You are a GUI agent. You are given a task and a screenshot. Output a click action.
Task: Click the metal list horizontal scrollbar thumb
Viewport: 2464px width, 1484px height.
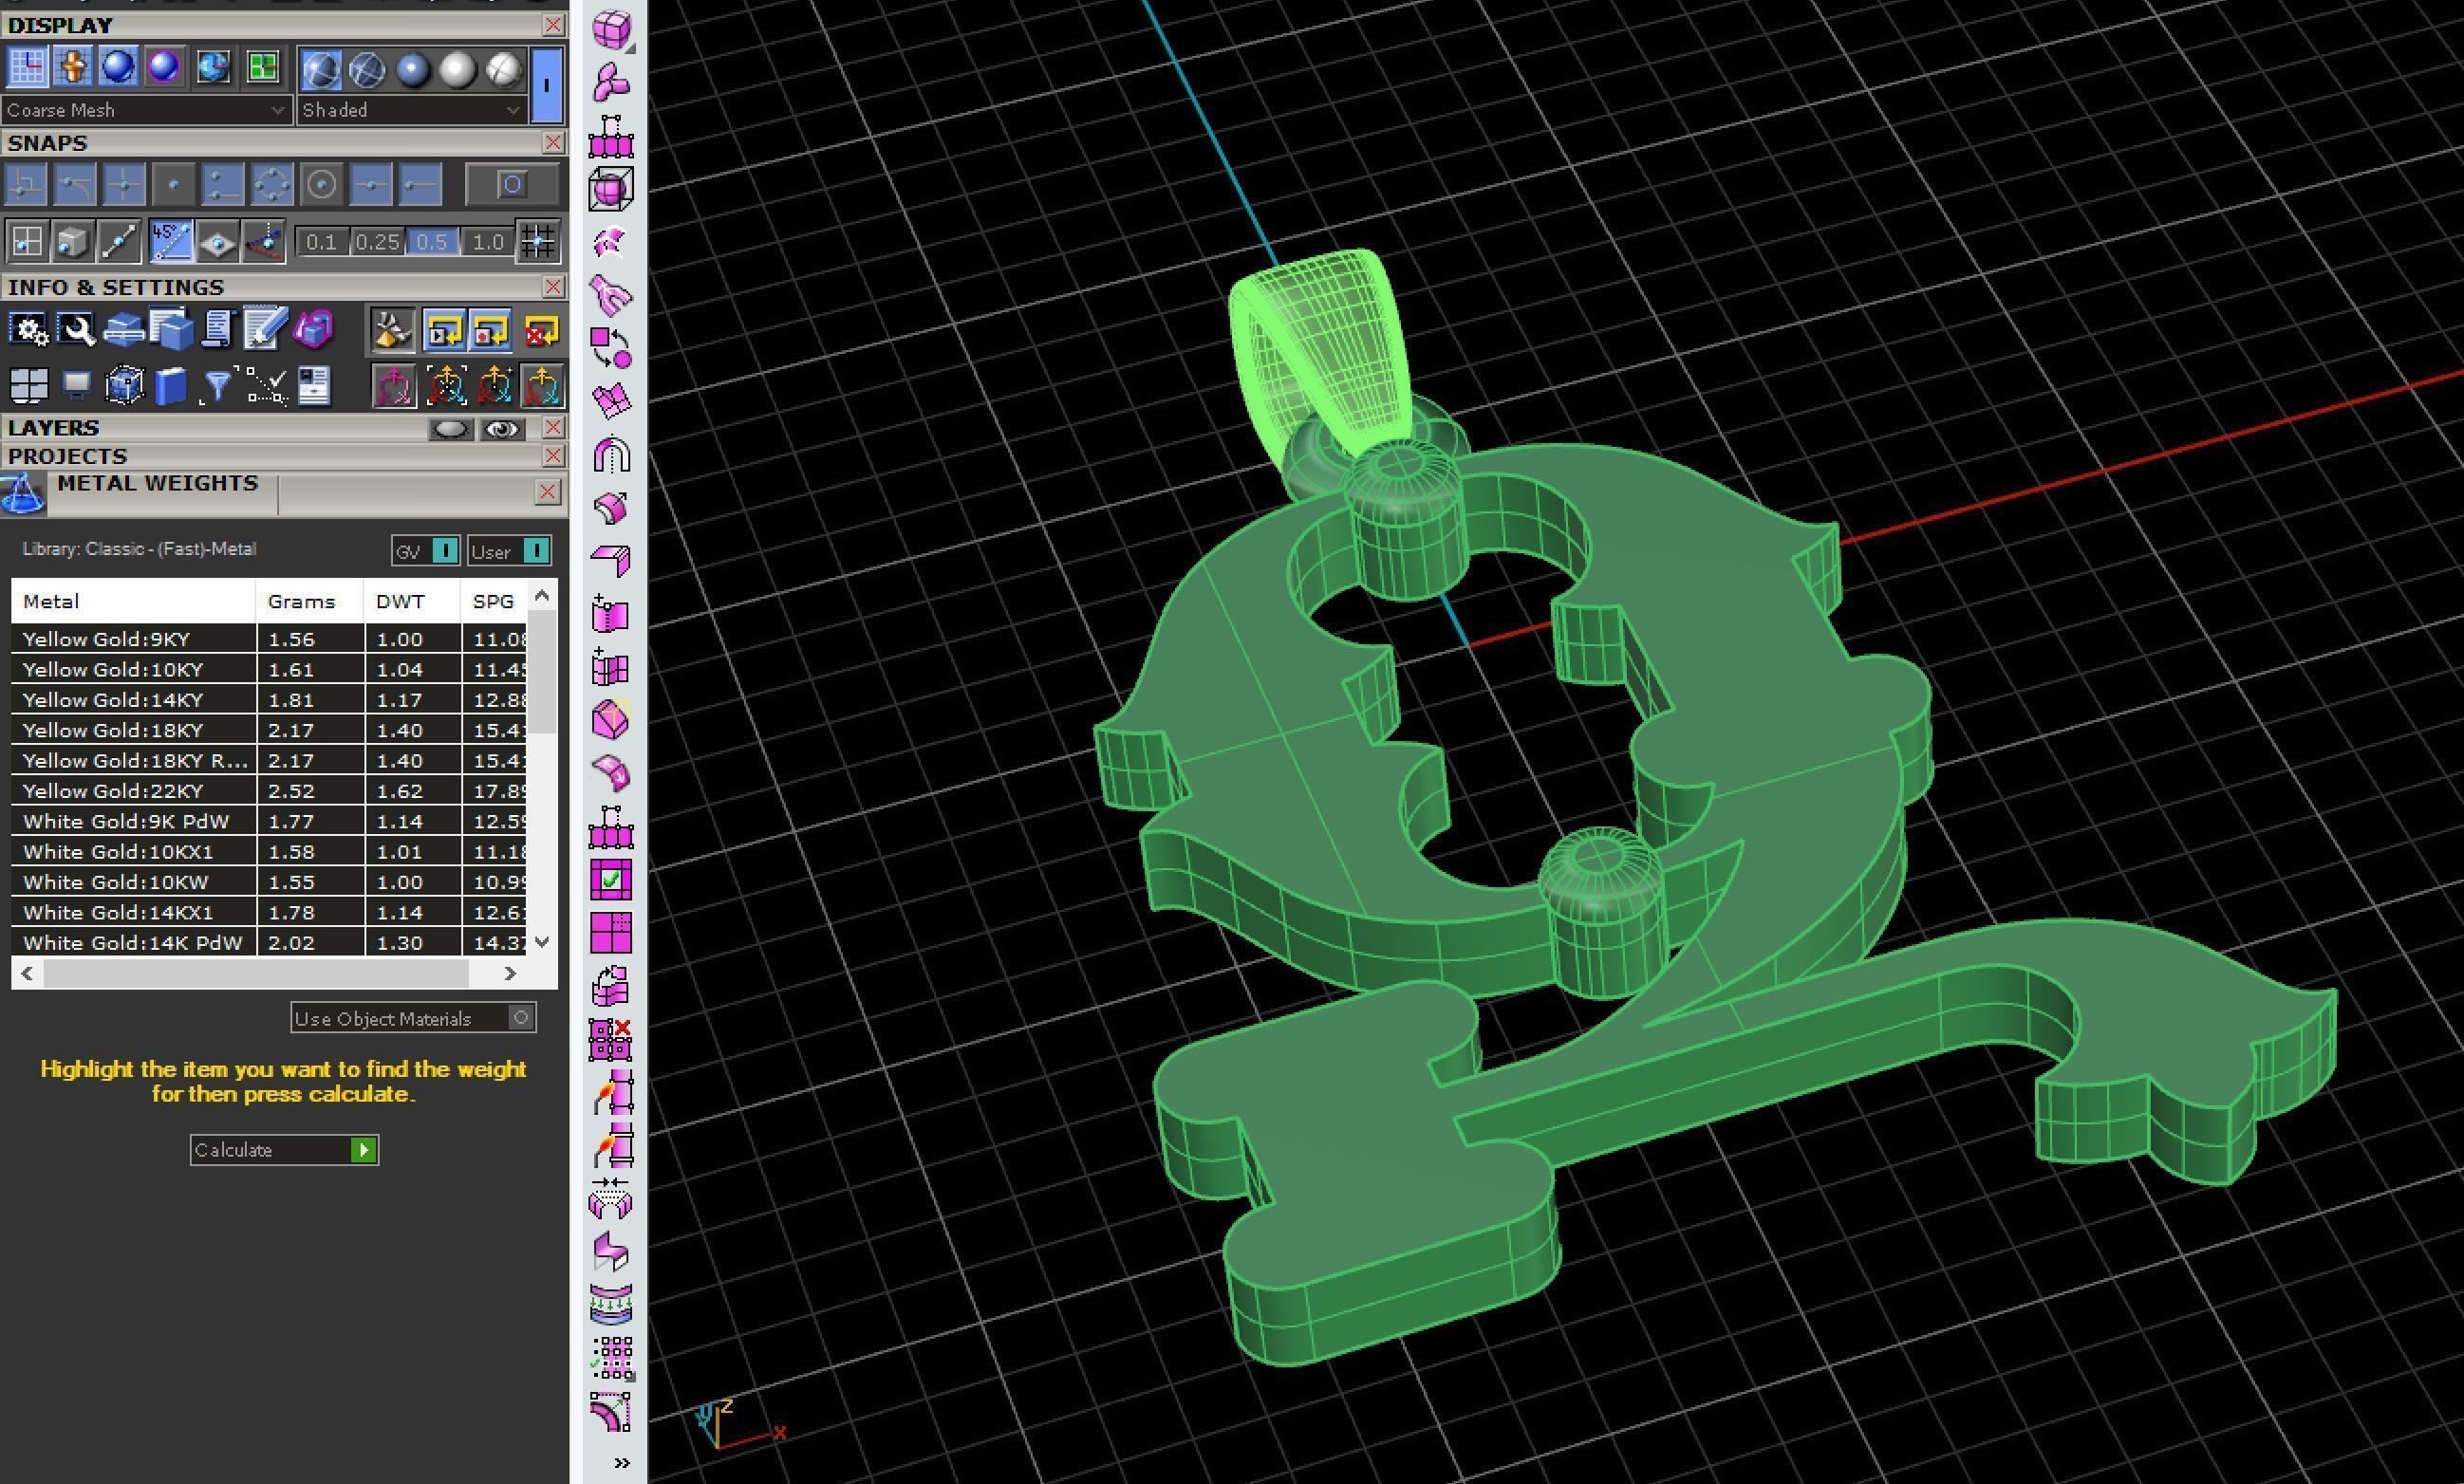click(x=255, y=973)
